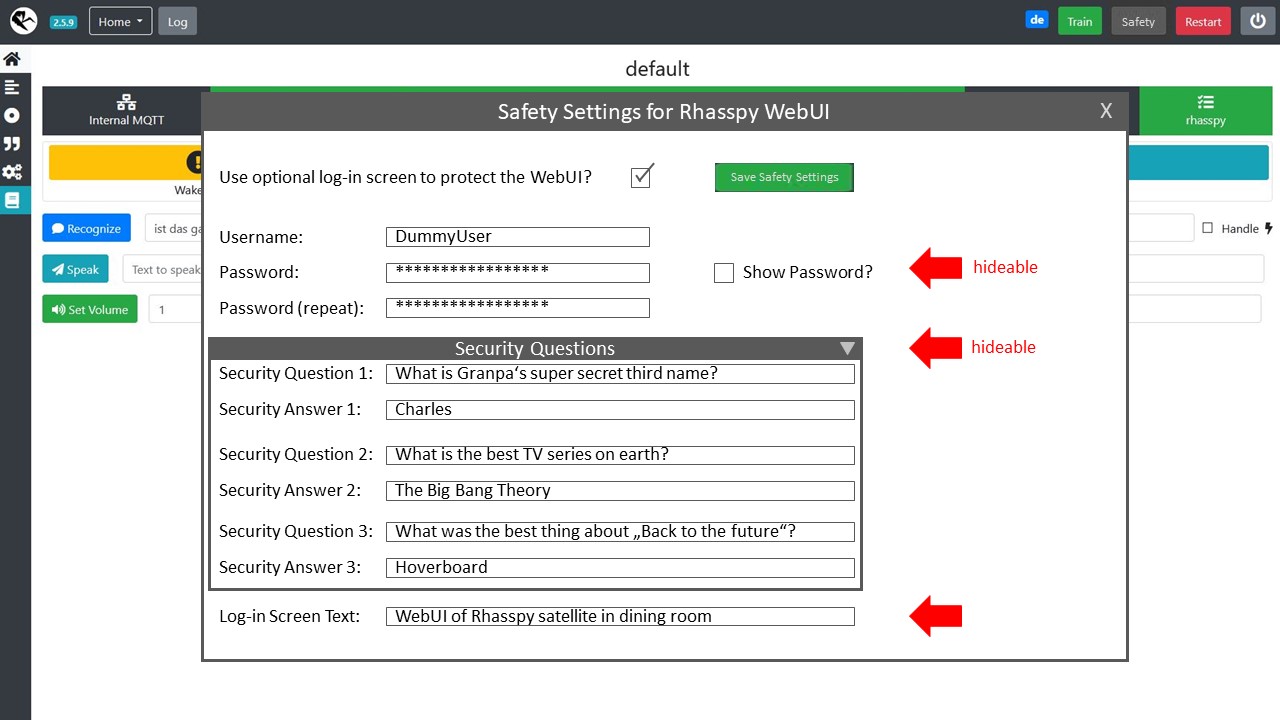
Task: Select the highlighted book icon in the sidebar
Action: [11, 200]
